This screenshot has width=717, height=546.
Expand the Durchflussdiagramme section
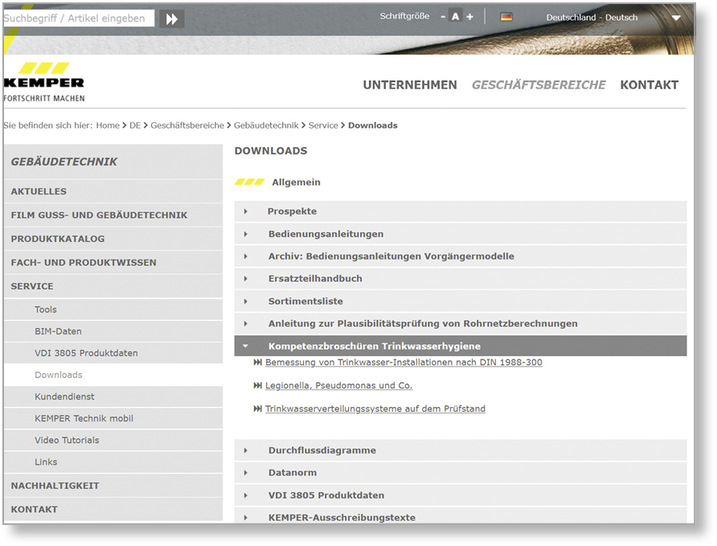tap(322, 451)
